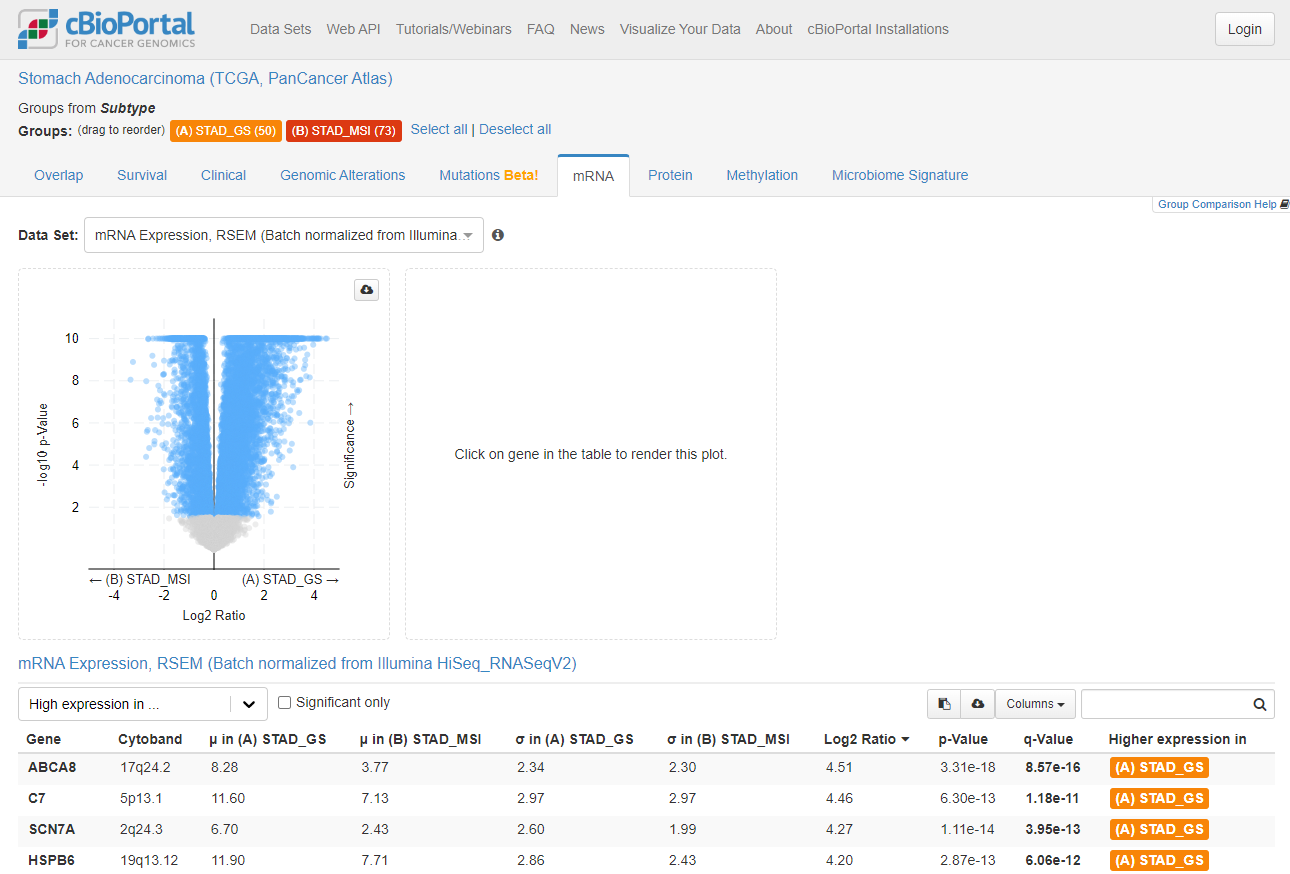1290x874 pixels.
Task: Open the Data Set dropdown
Action: coord(284,235)
